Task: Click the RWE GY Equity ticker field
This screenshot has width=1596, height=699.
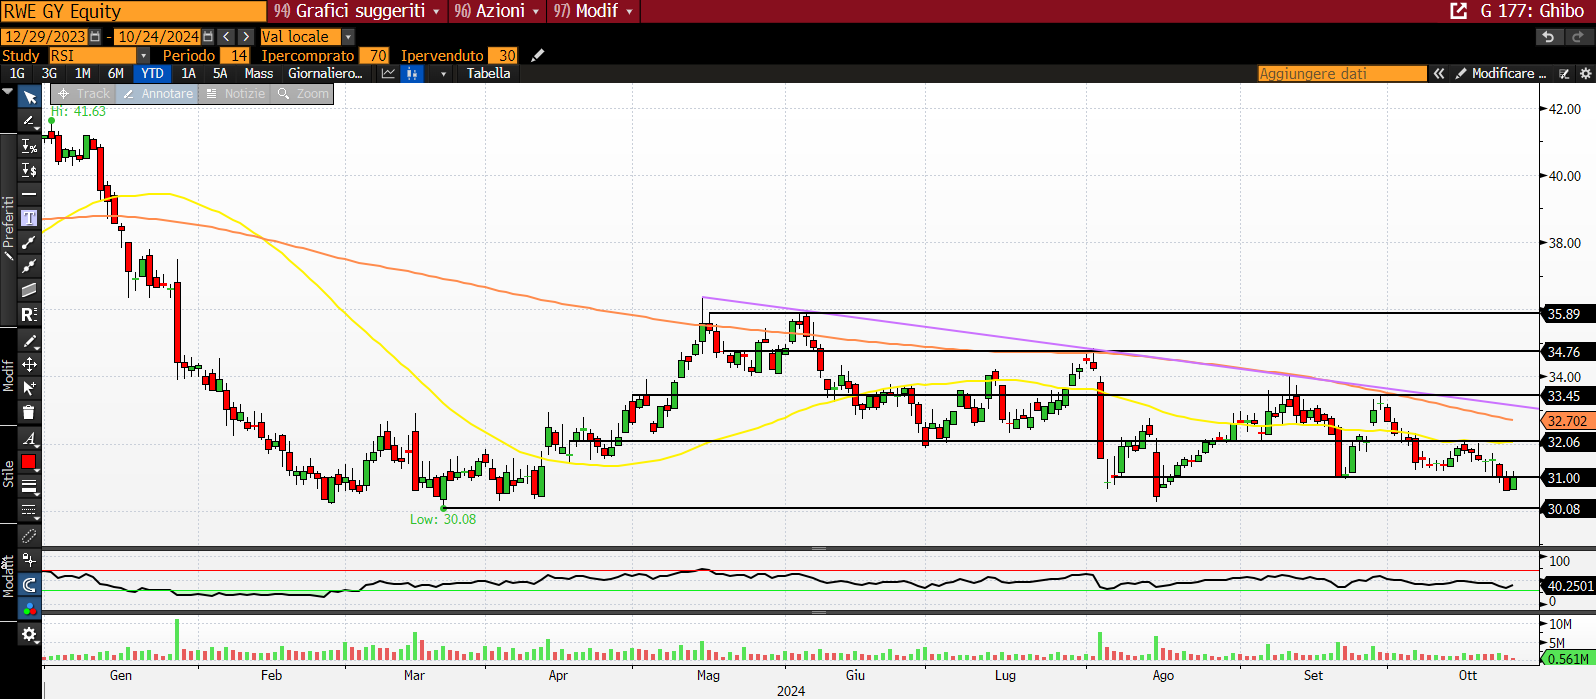Action: [x=134, y=11]
